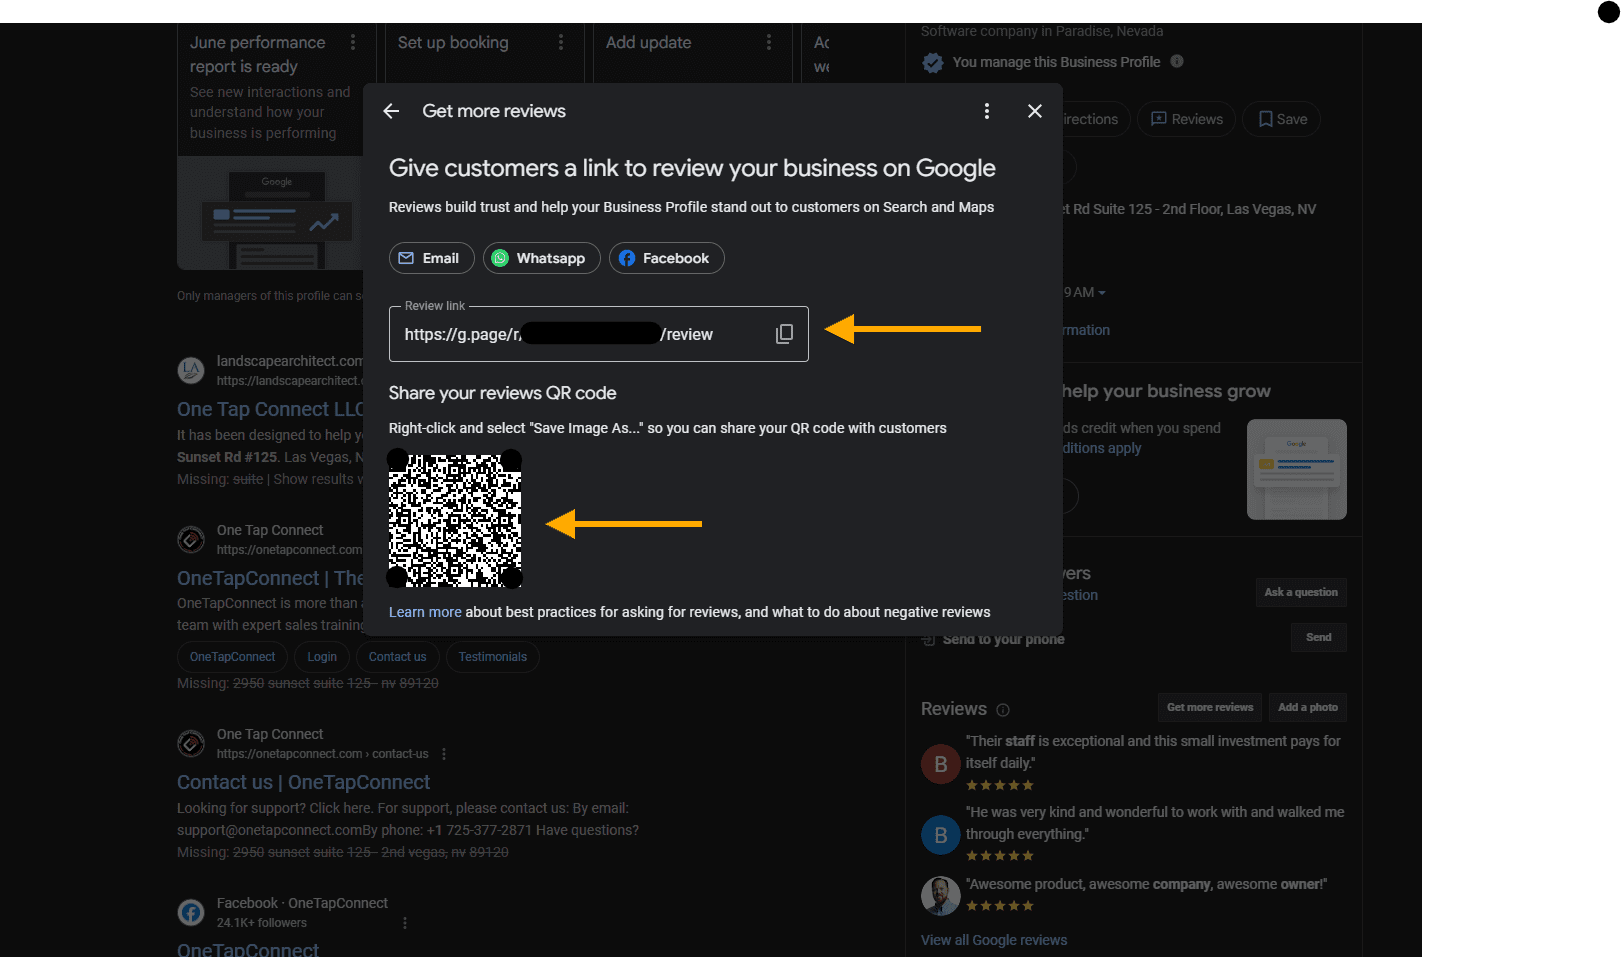
Task: Expand the hours dropdown next to 9 AM
Action: tap(1102, 293)
